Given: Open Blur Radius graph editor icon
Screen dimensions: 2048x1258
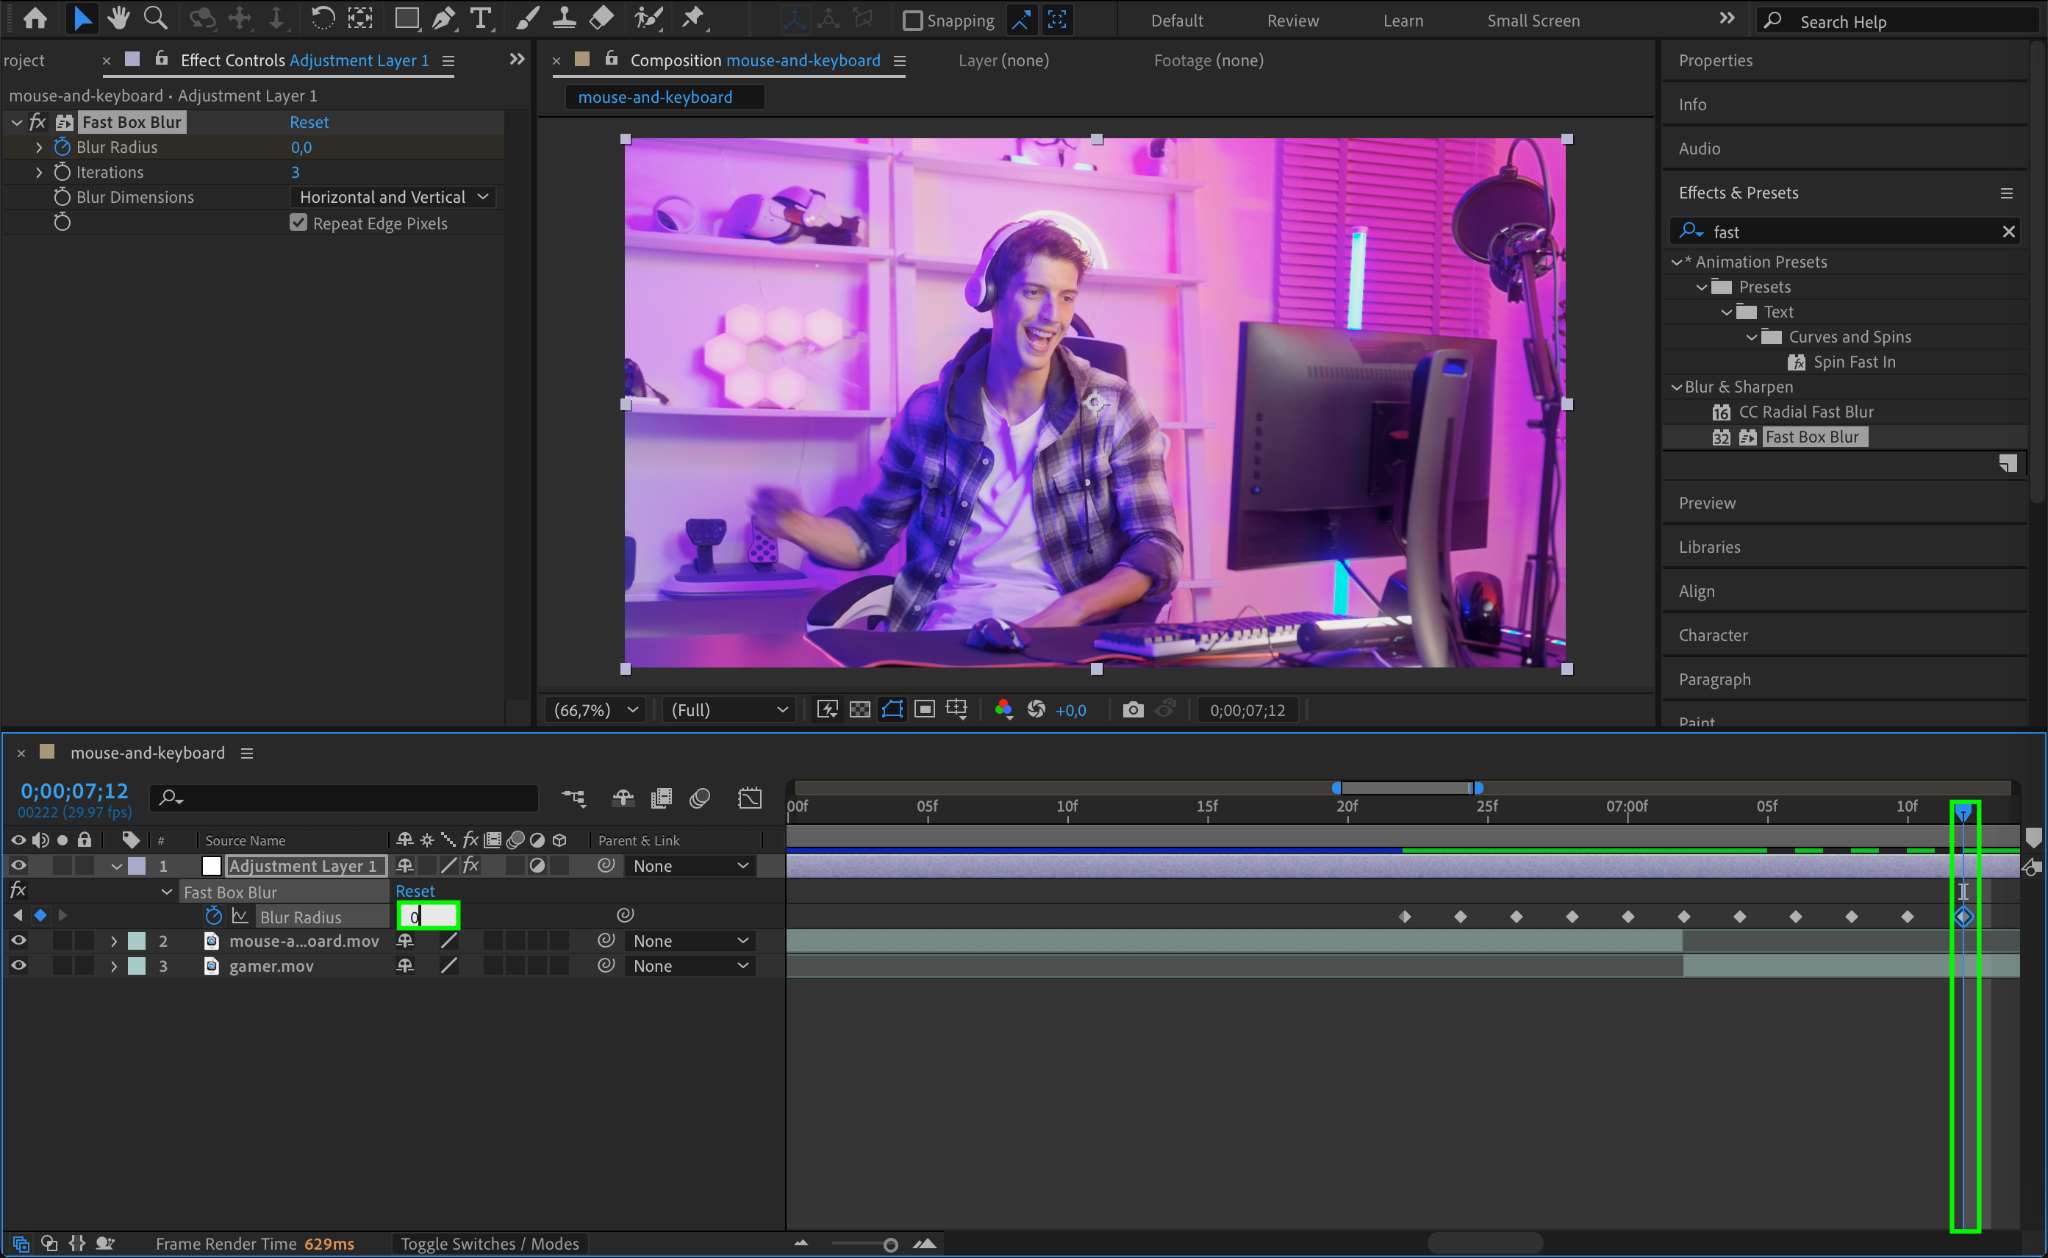Looking at the screenshot, I should (240, 916).
